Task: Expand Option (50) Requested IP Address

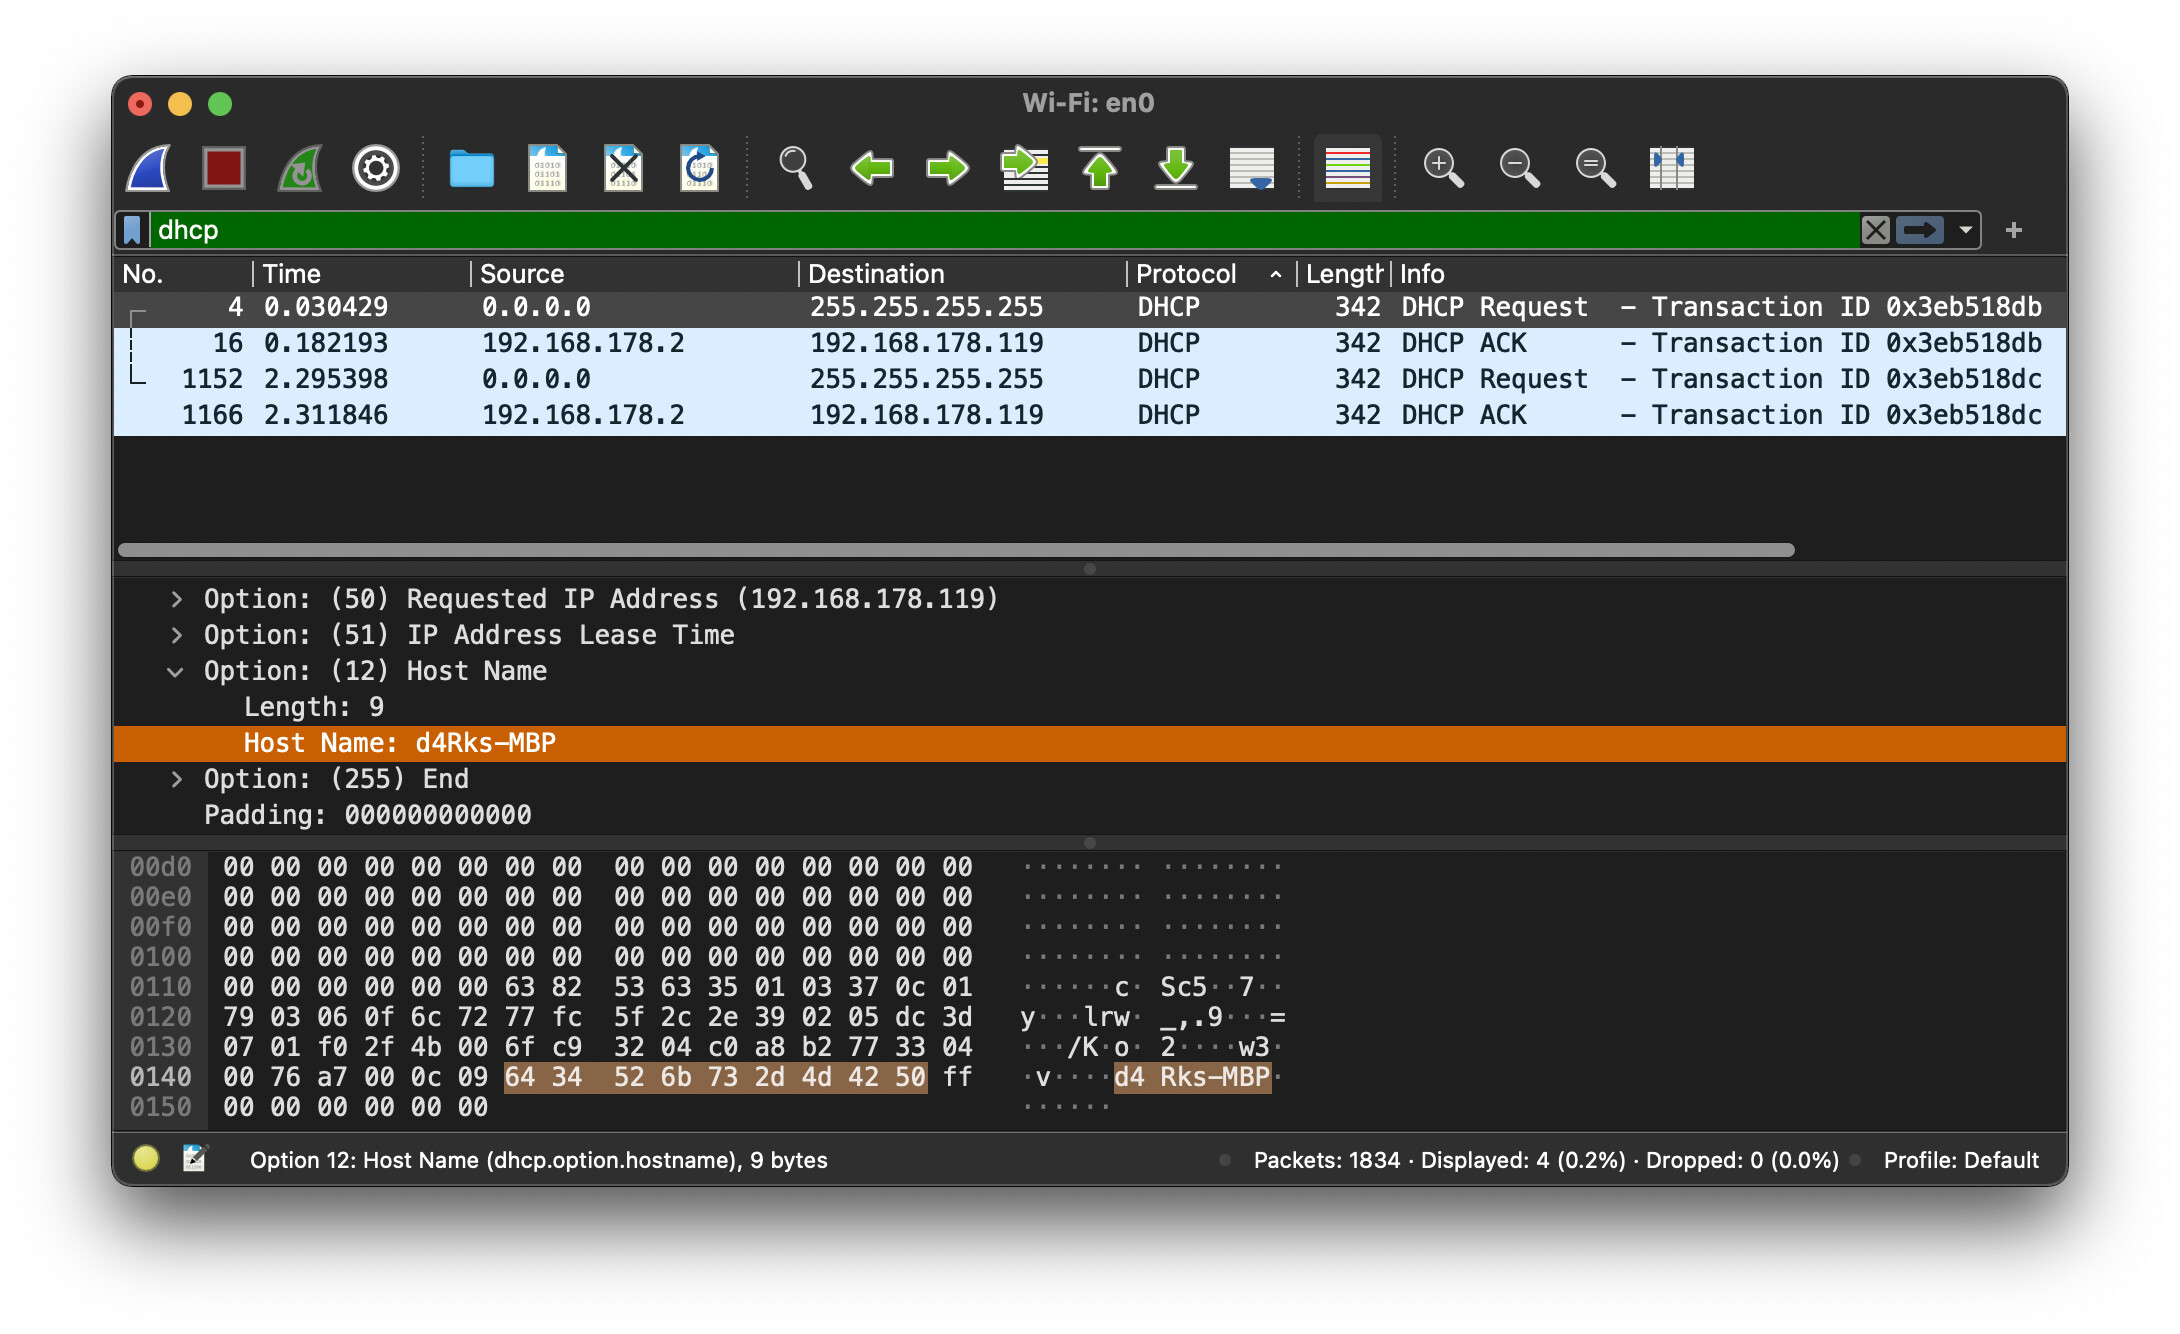Action: point(176,599)
